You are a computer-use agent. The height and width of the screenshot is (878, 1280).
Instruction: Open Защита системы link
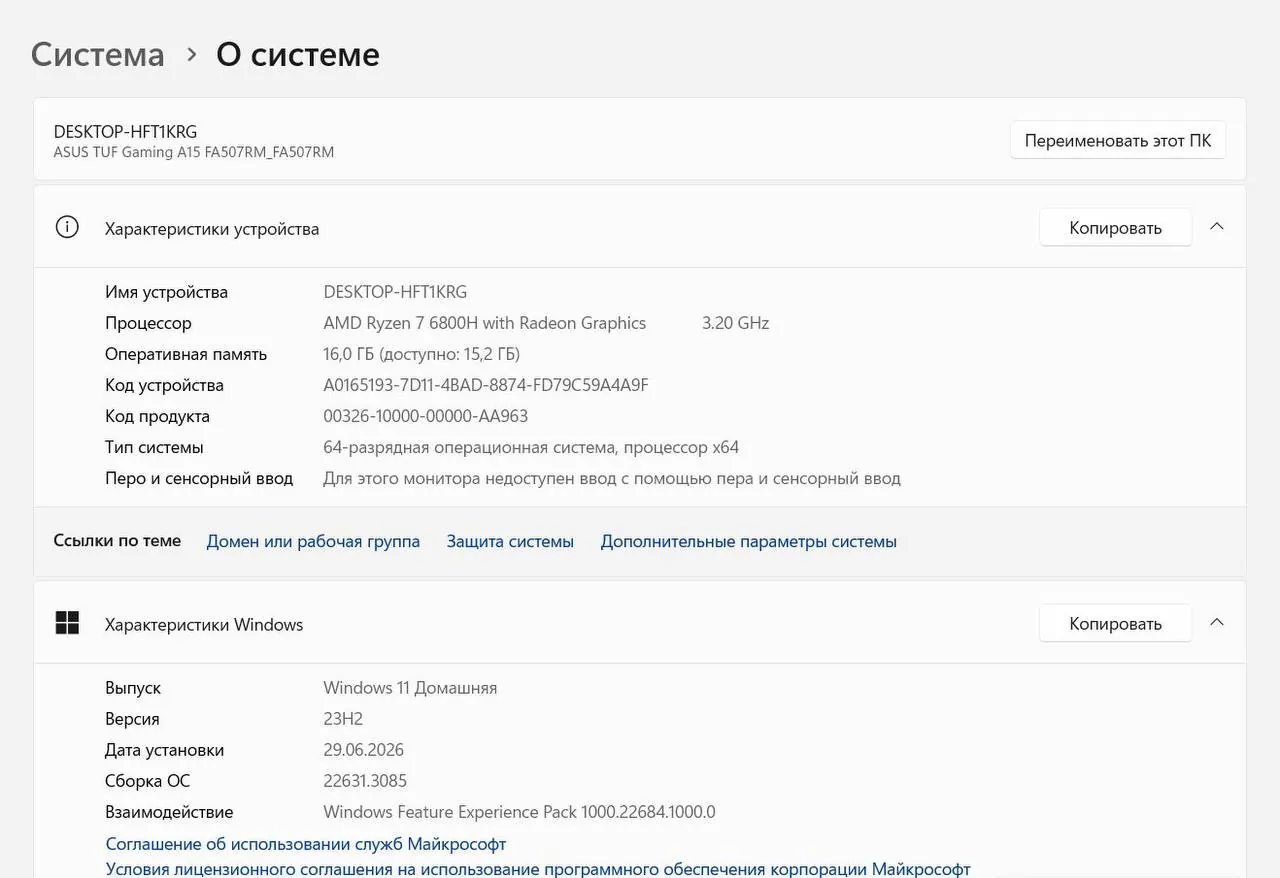pyautogui.click(x=510, y=541)
